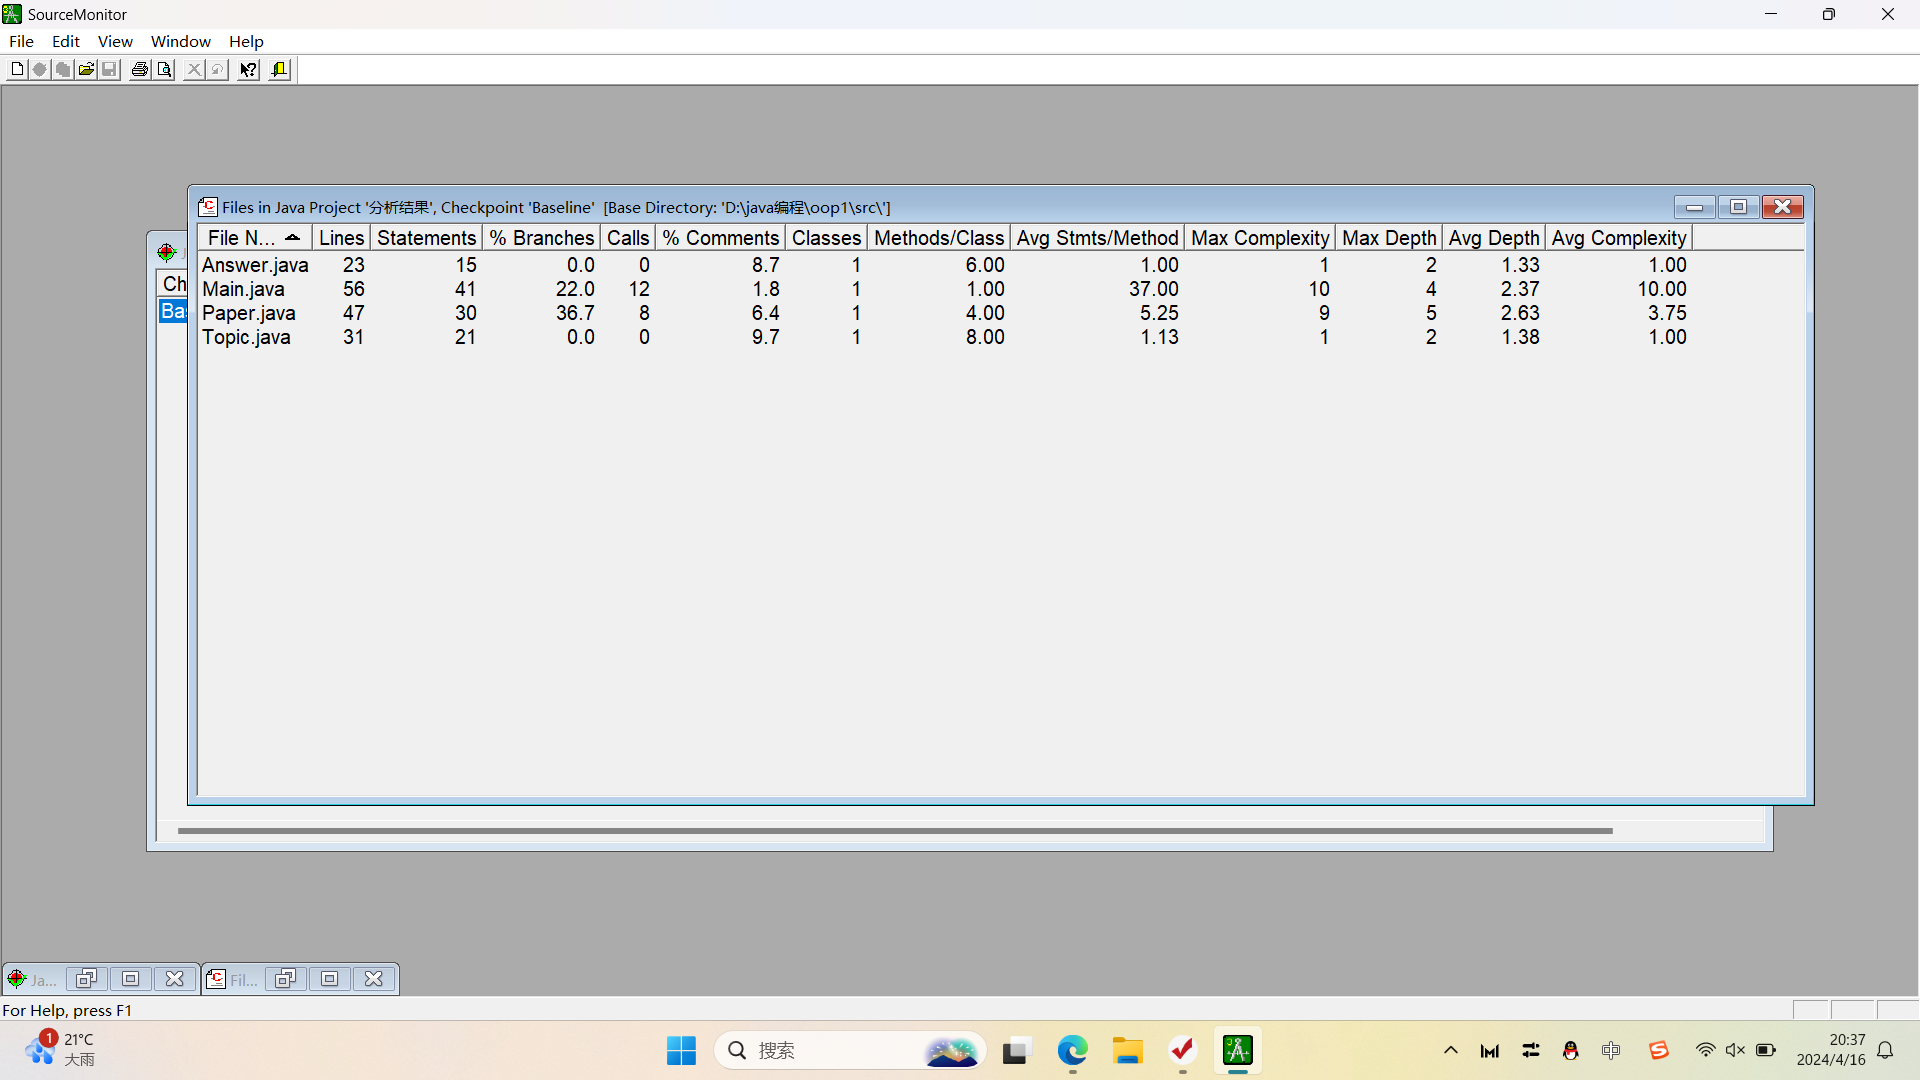Click the Avg Complexity column header
1920x1080 pixels.
pyautogui.click(x=1618, y=238)
